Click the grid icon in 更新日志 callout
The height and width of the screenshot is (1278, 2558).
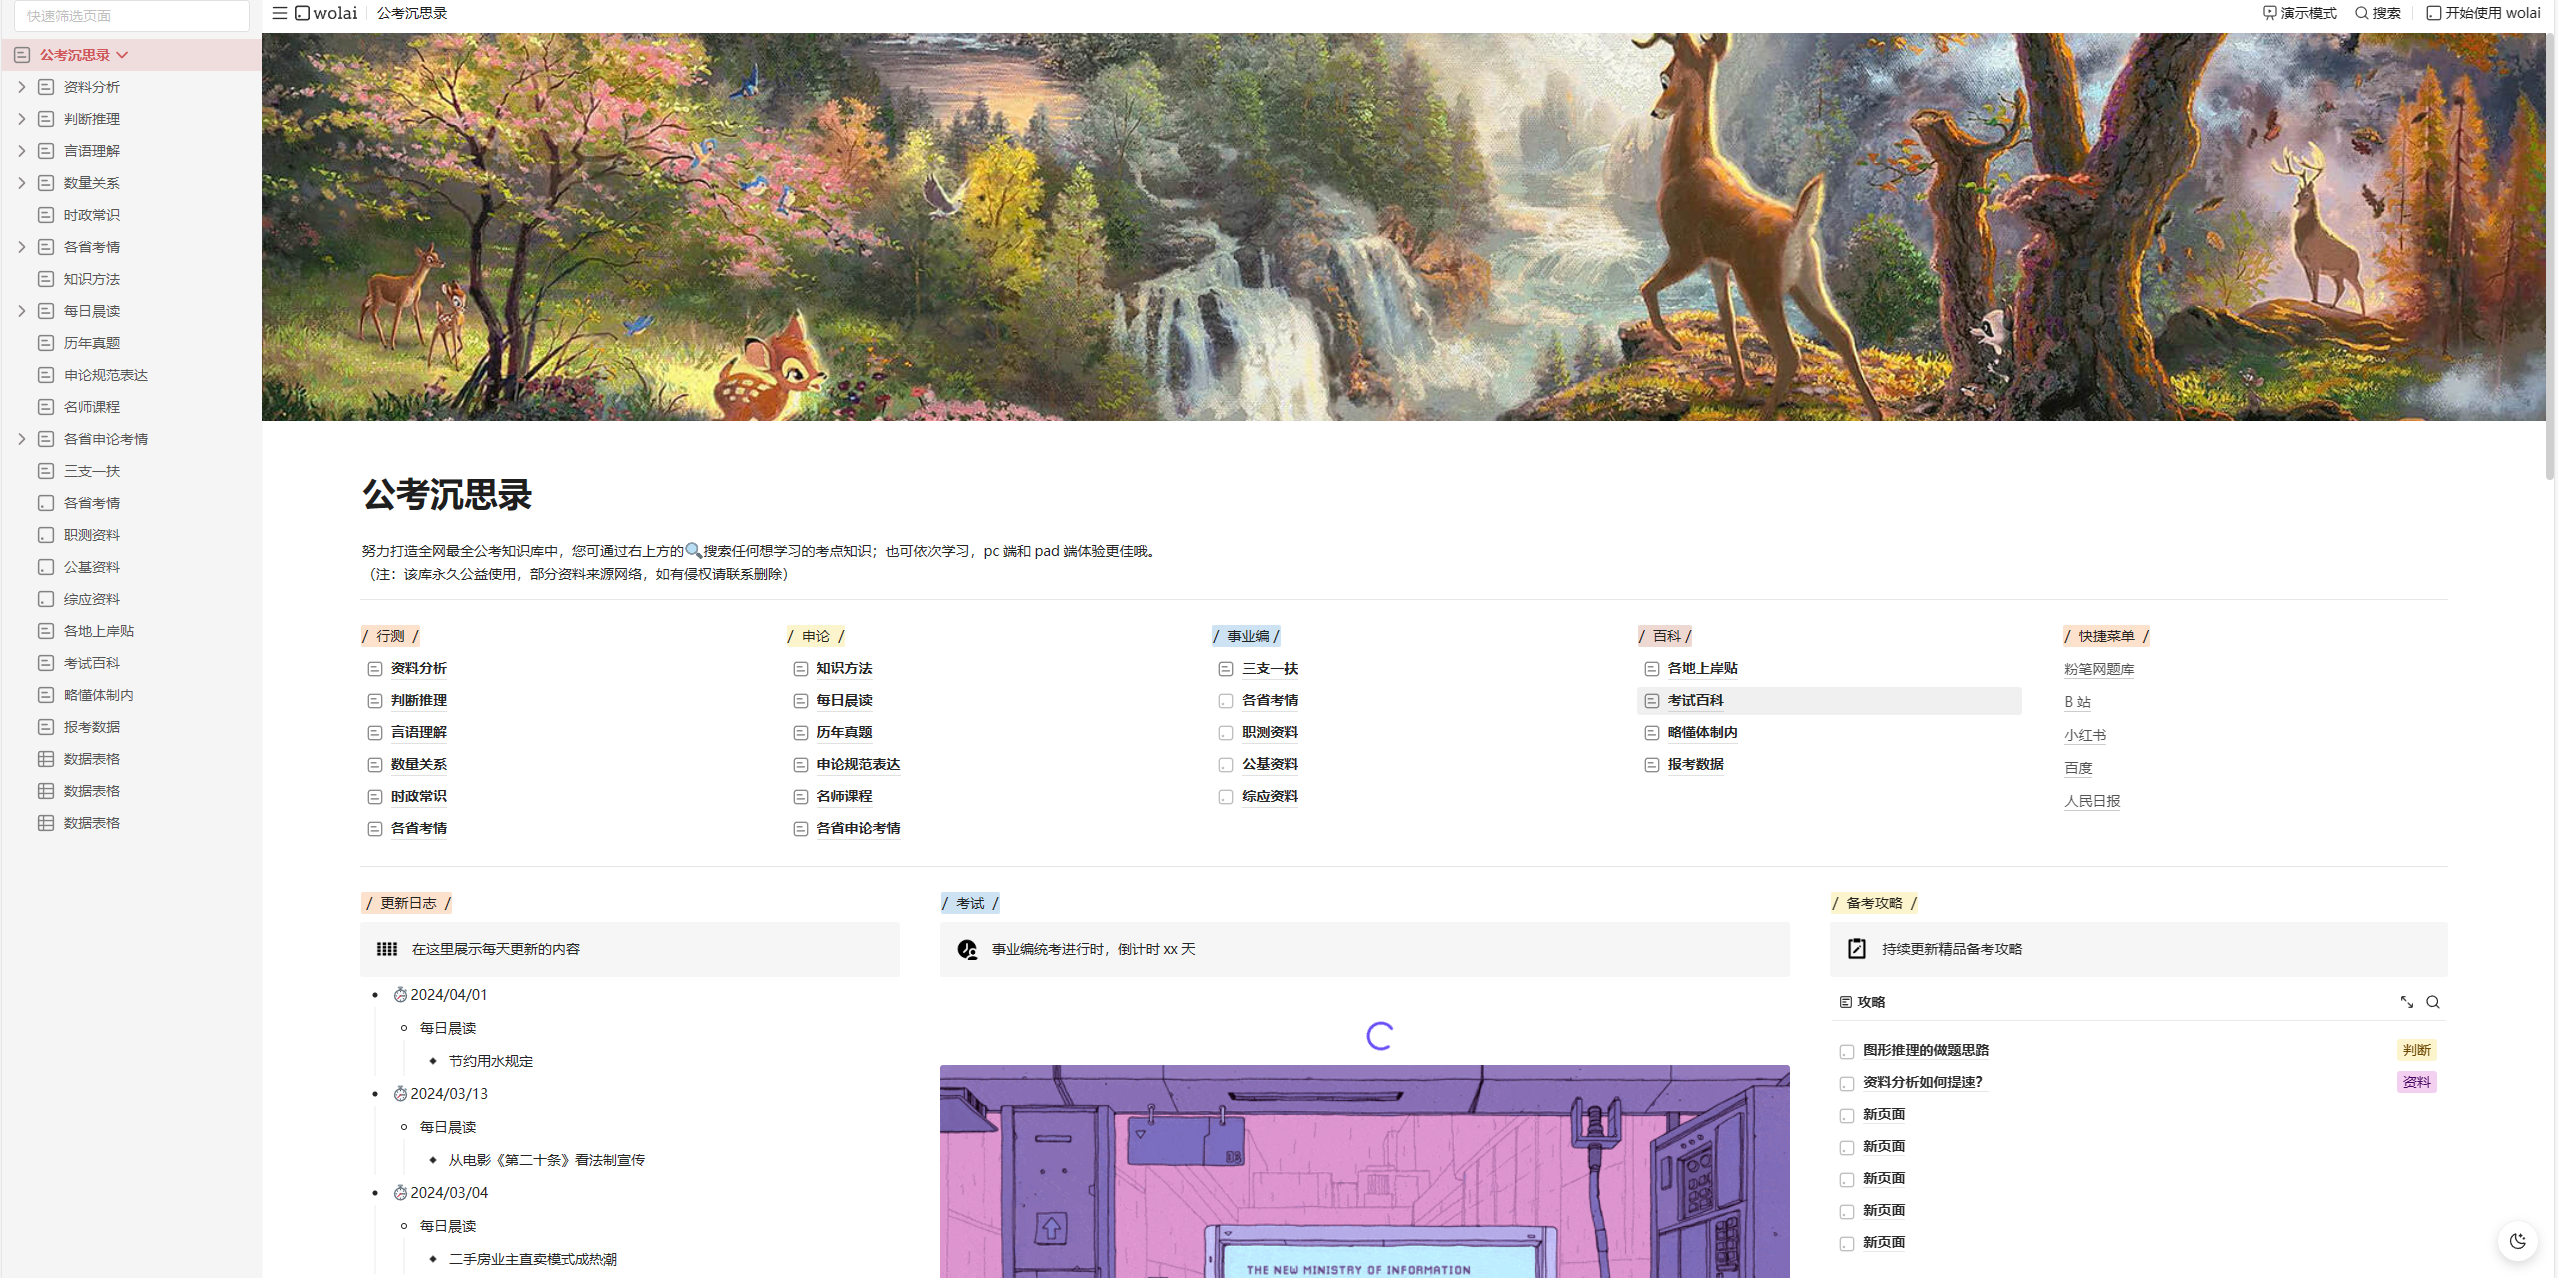[387, 949]
